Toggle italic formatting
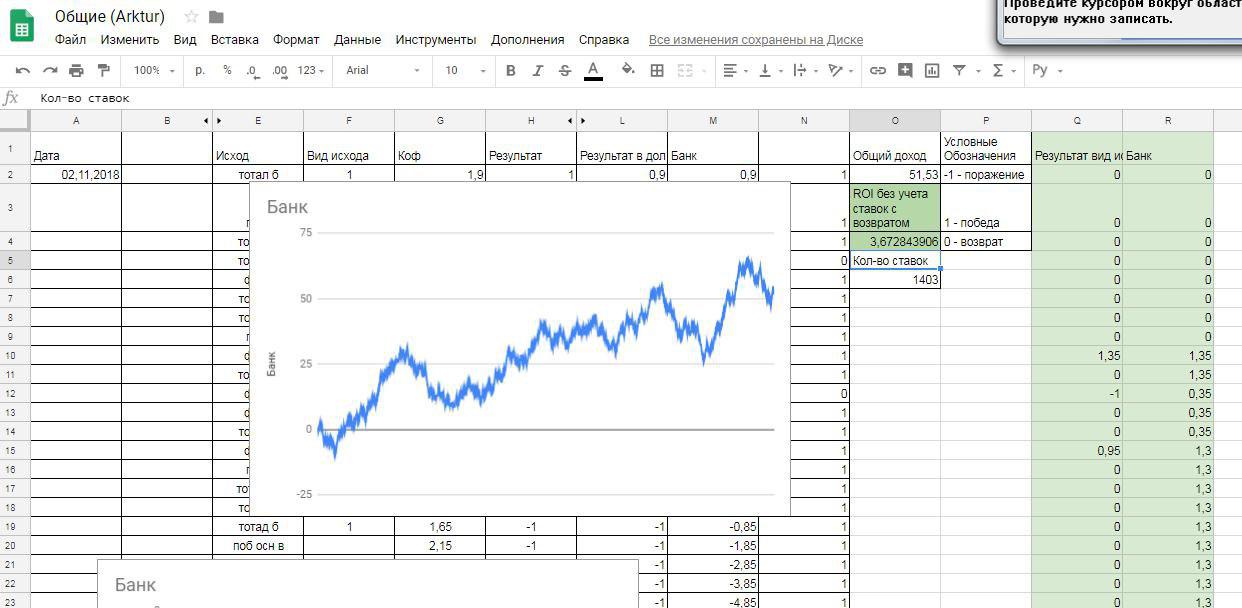 click(x=538, y=71)
